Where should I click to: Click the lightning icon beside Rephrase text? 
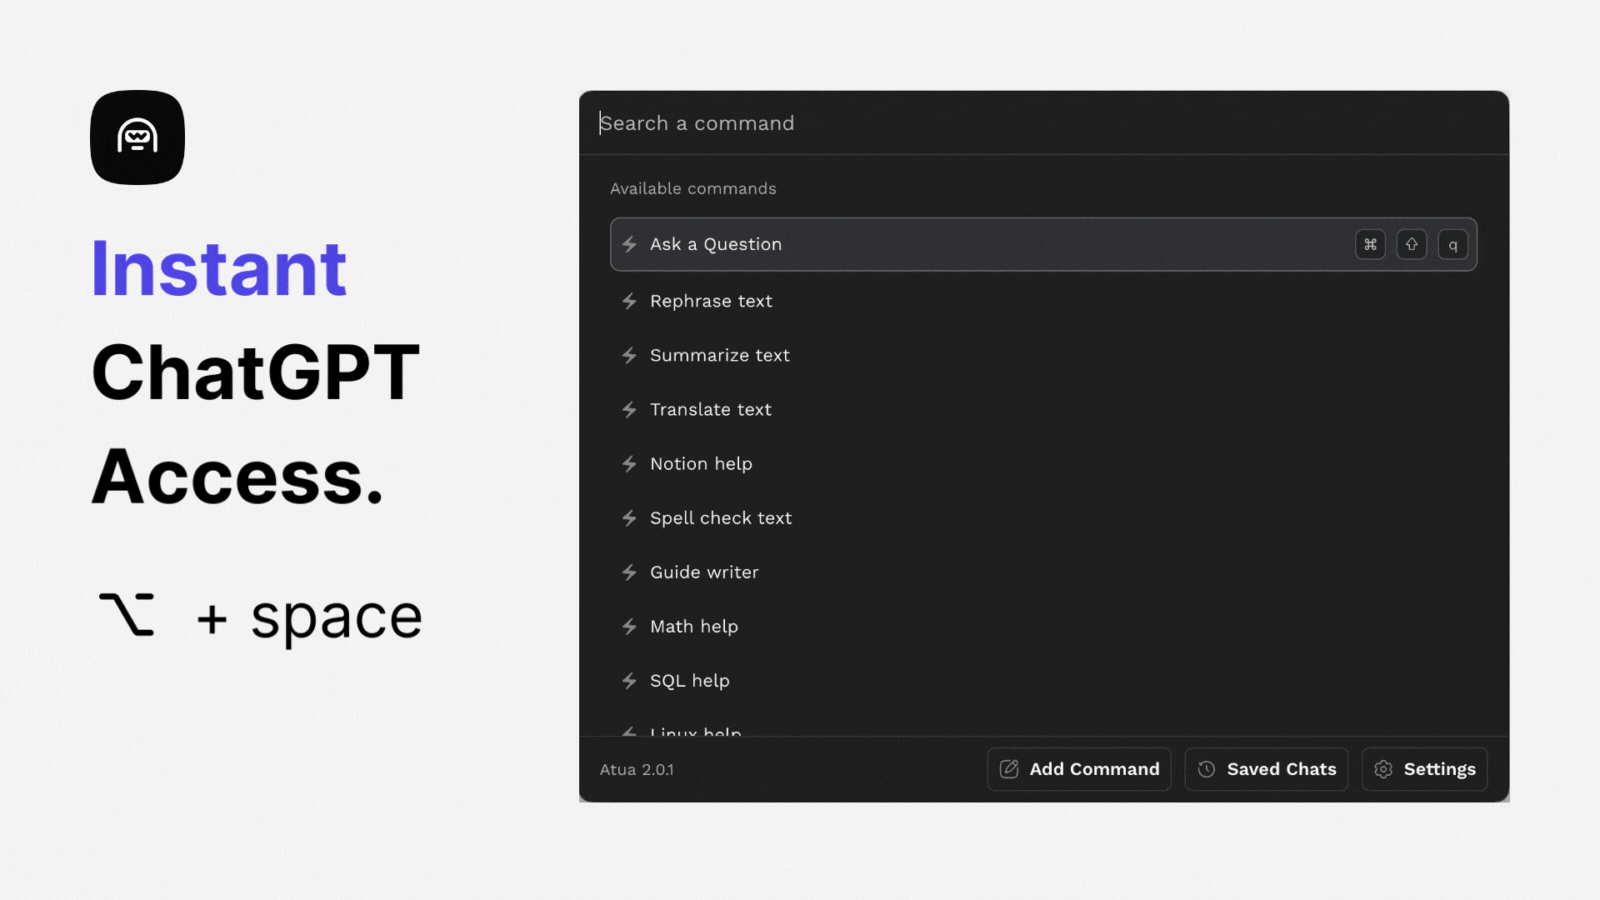pos(629,301)
